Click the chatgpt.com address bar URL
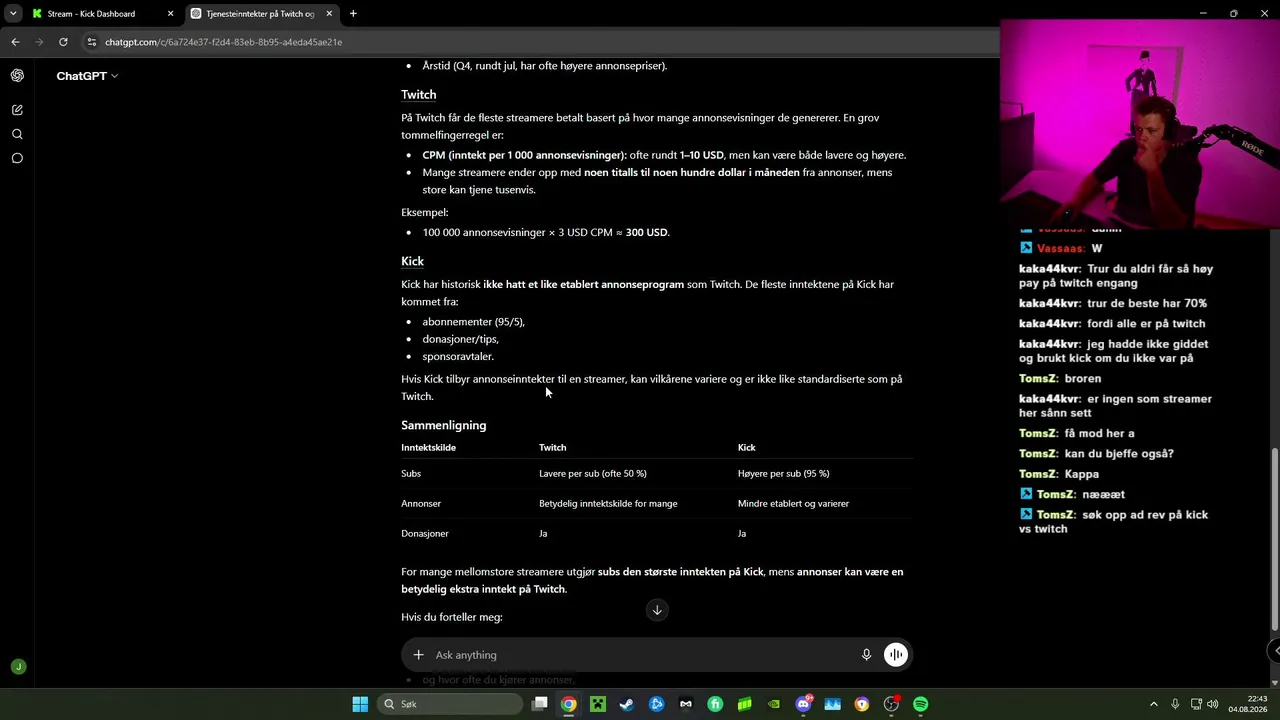Screen dimensions: 1280x720 tap(224, 42)
